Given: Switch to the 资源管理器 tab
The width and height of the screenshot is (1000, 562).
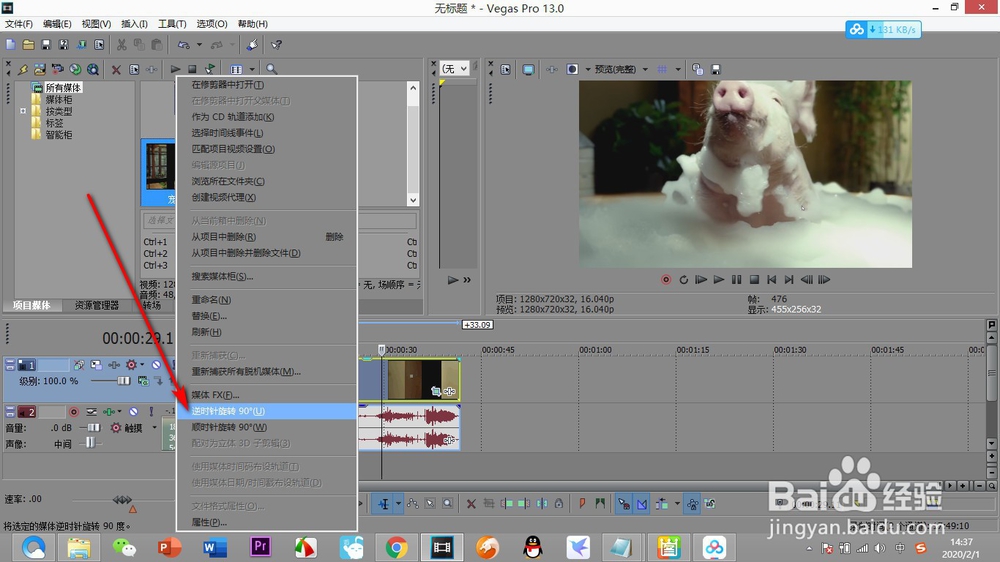Looking at the screenshot, I should 97,306.
